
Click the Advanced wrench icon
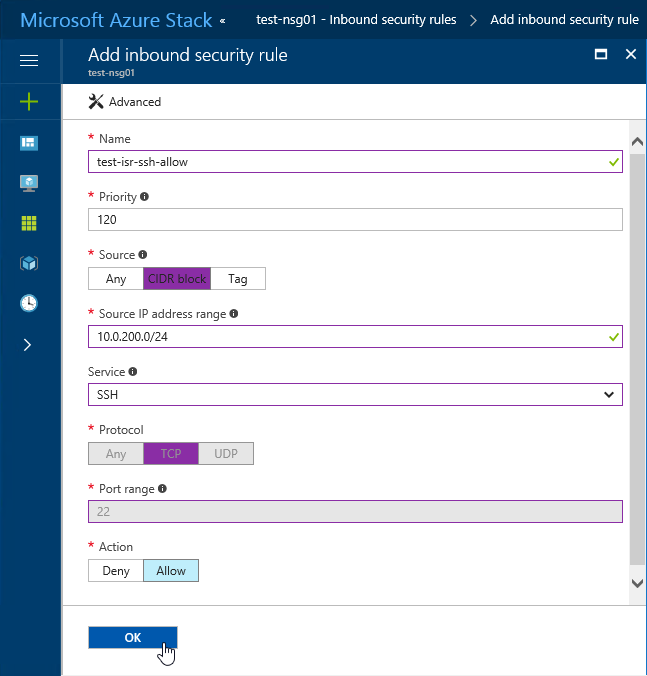pyautogui.click(x=96, y=102)
